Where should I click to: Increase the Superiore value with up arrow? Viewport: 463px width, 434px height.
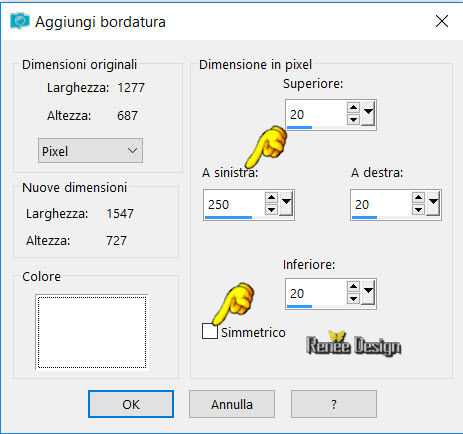coord(353,108)
